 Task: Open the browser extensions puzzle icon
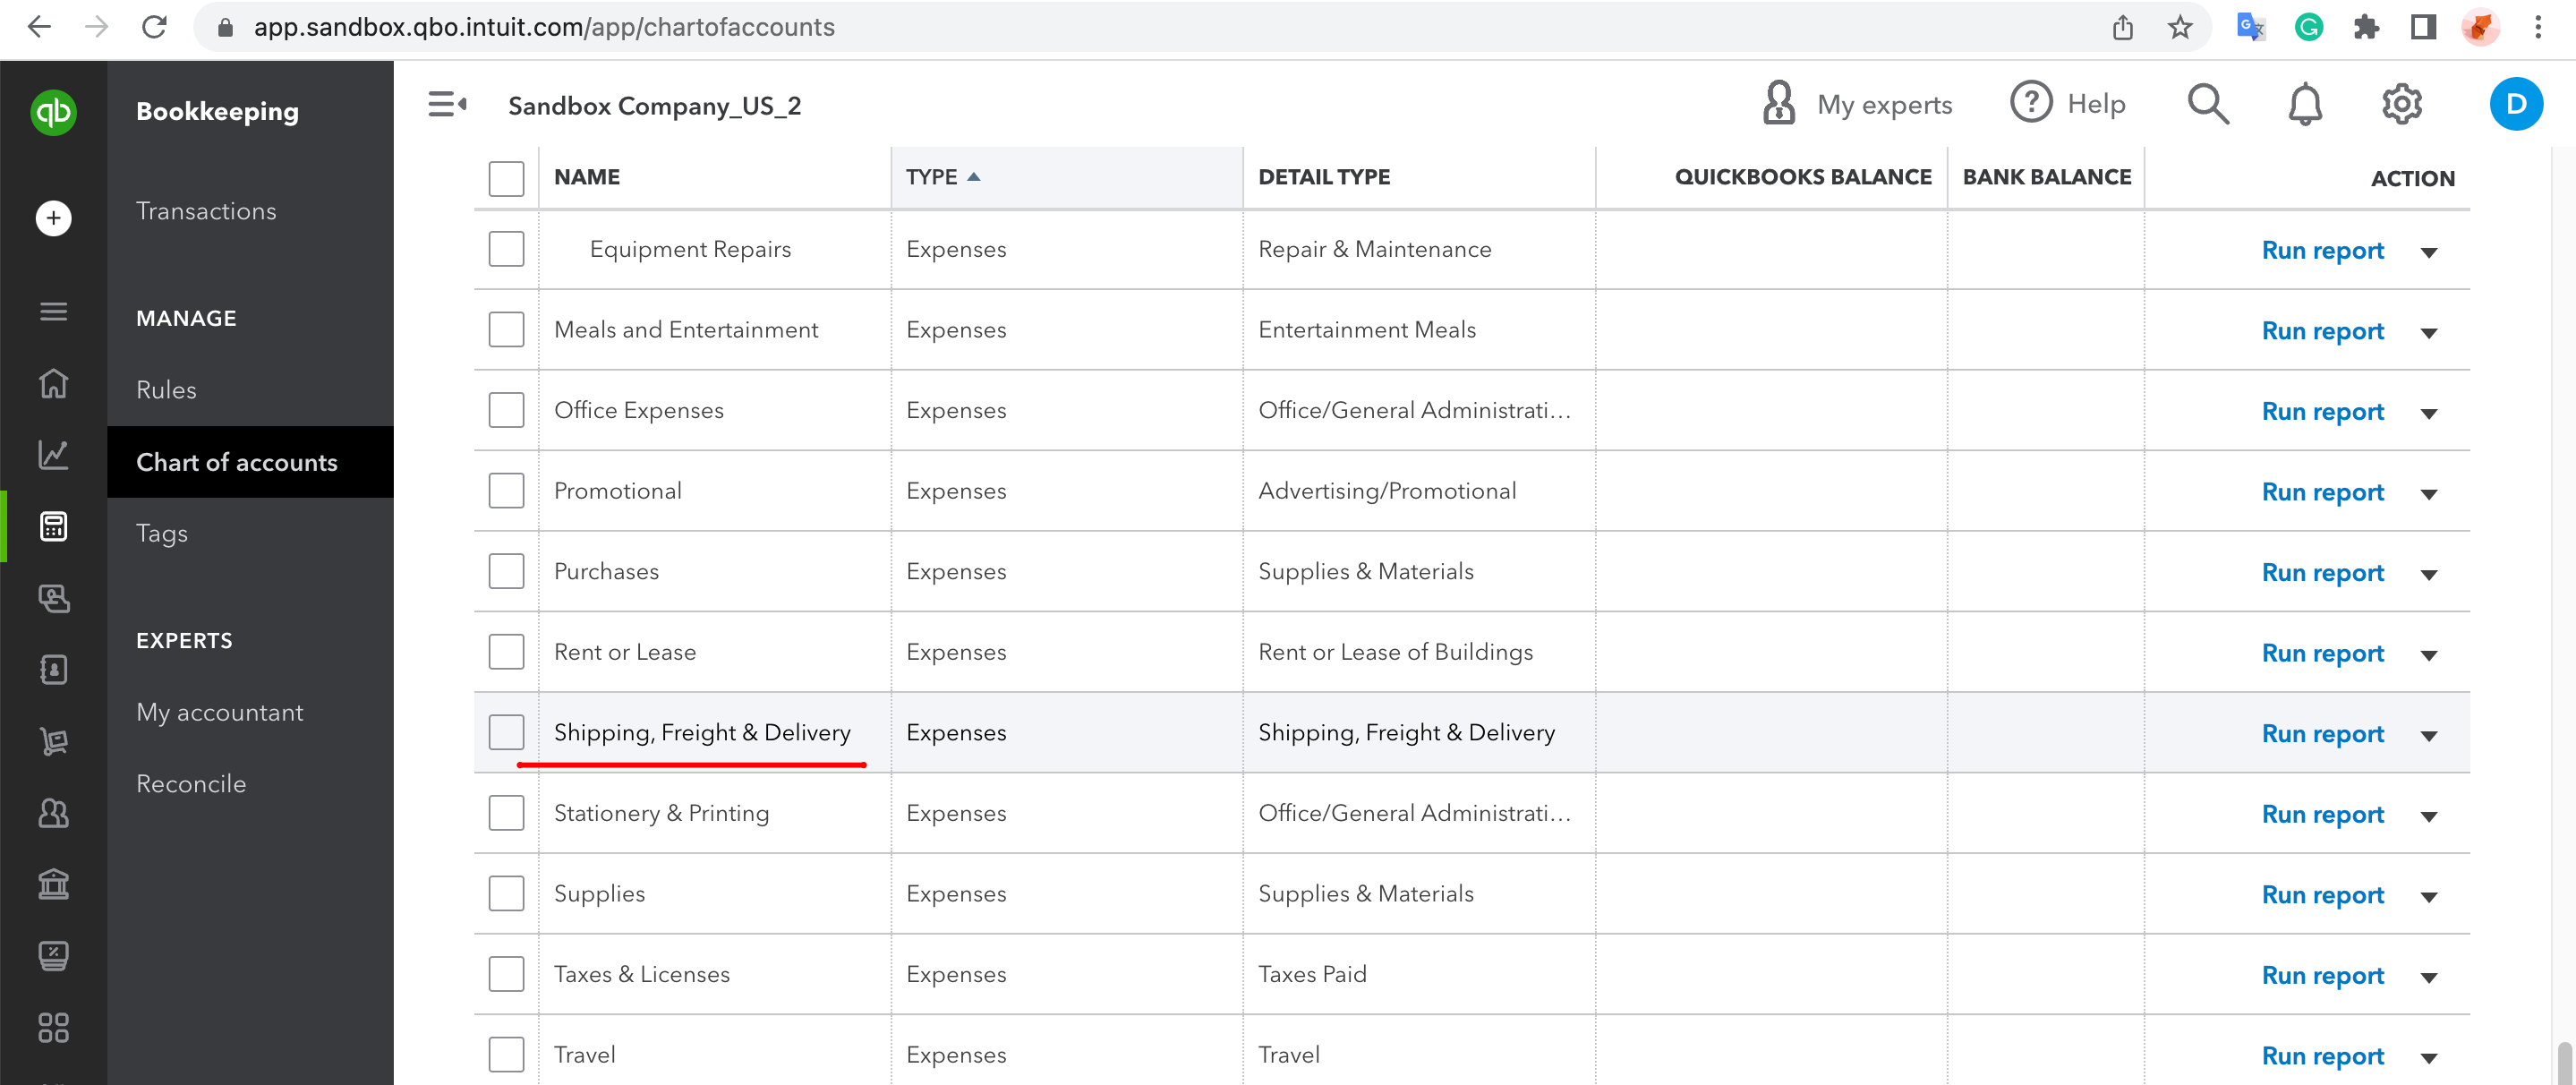click(x=2366, y=27)
